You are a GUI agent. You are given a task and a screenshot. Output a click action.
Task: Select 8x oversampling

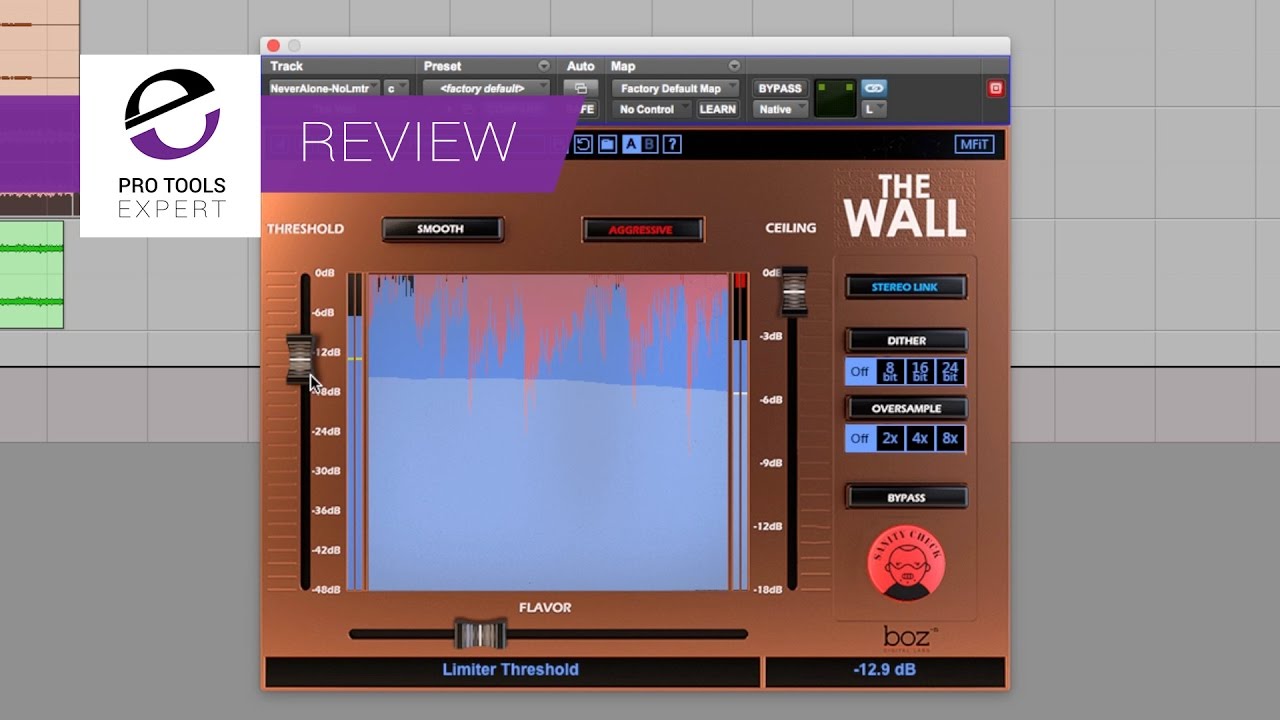coord(950,438)
